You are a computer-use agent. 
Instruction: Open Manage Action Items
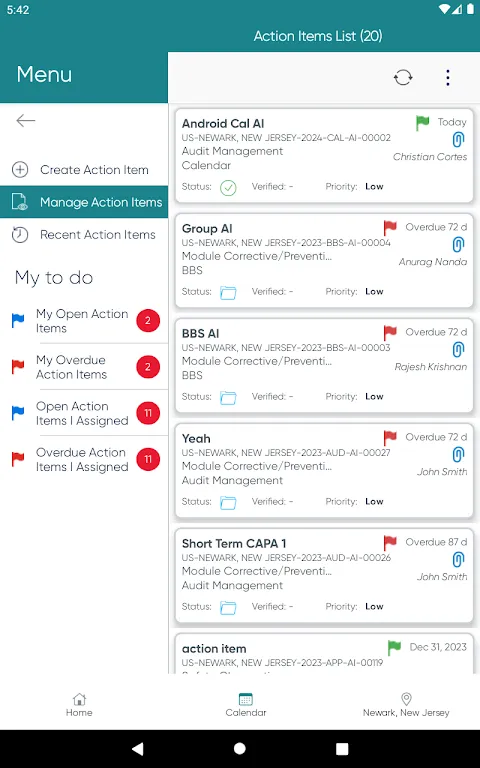click(84, 202)
